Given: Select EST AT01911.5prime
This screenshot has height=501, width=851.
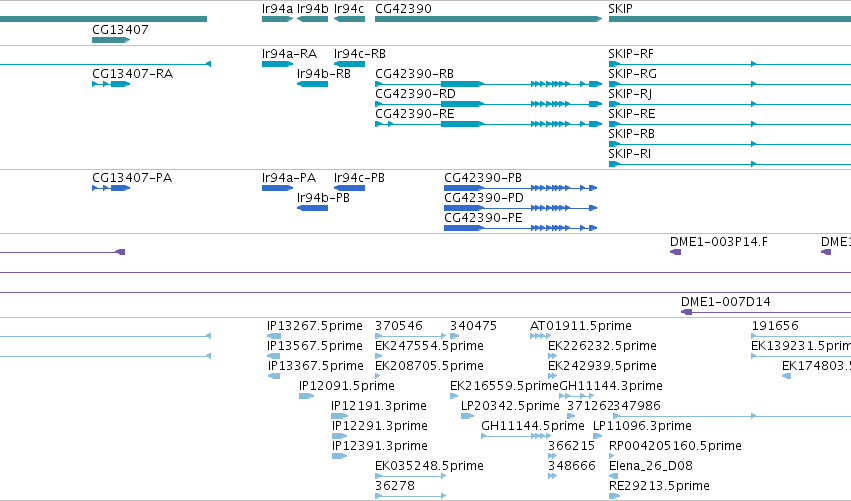Looking at the screenshot, I should [540, 336].
